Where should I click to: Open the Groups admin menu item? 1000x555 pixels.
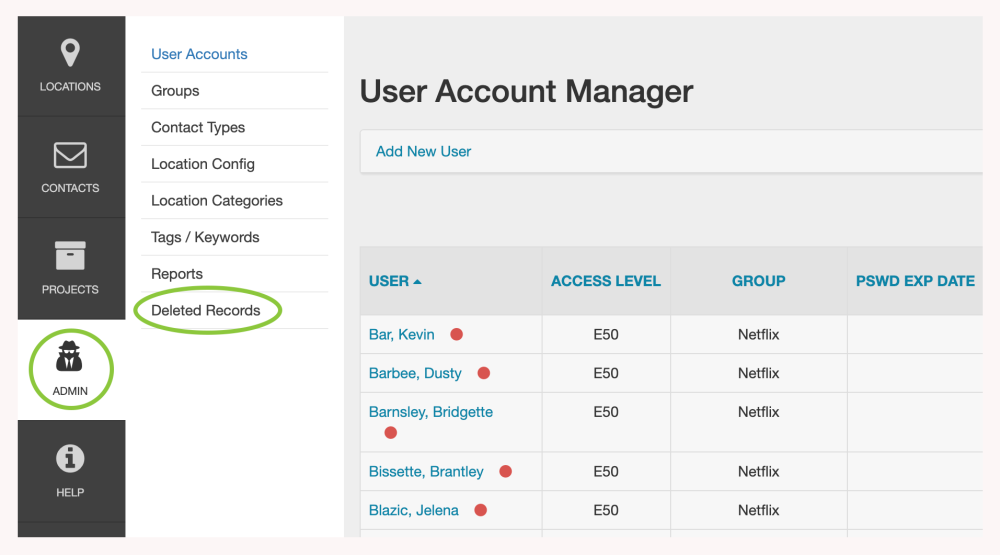175,91
